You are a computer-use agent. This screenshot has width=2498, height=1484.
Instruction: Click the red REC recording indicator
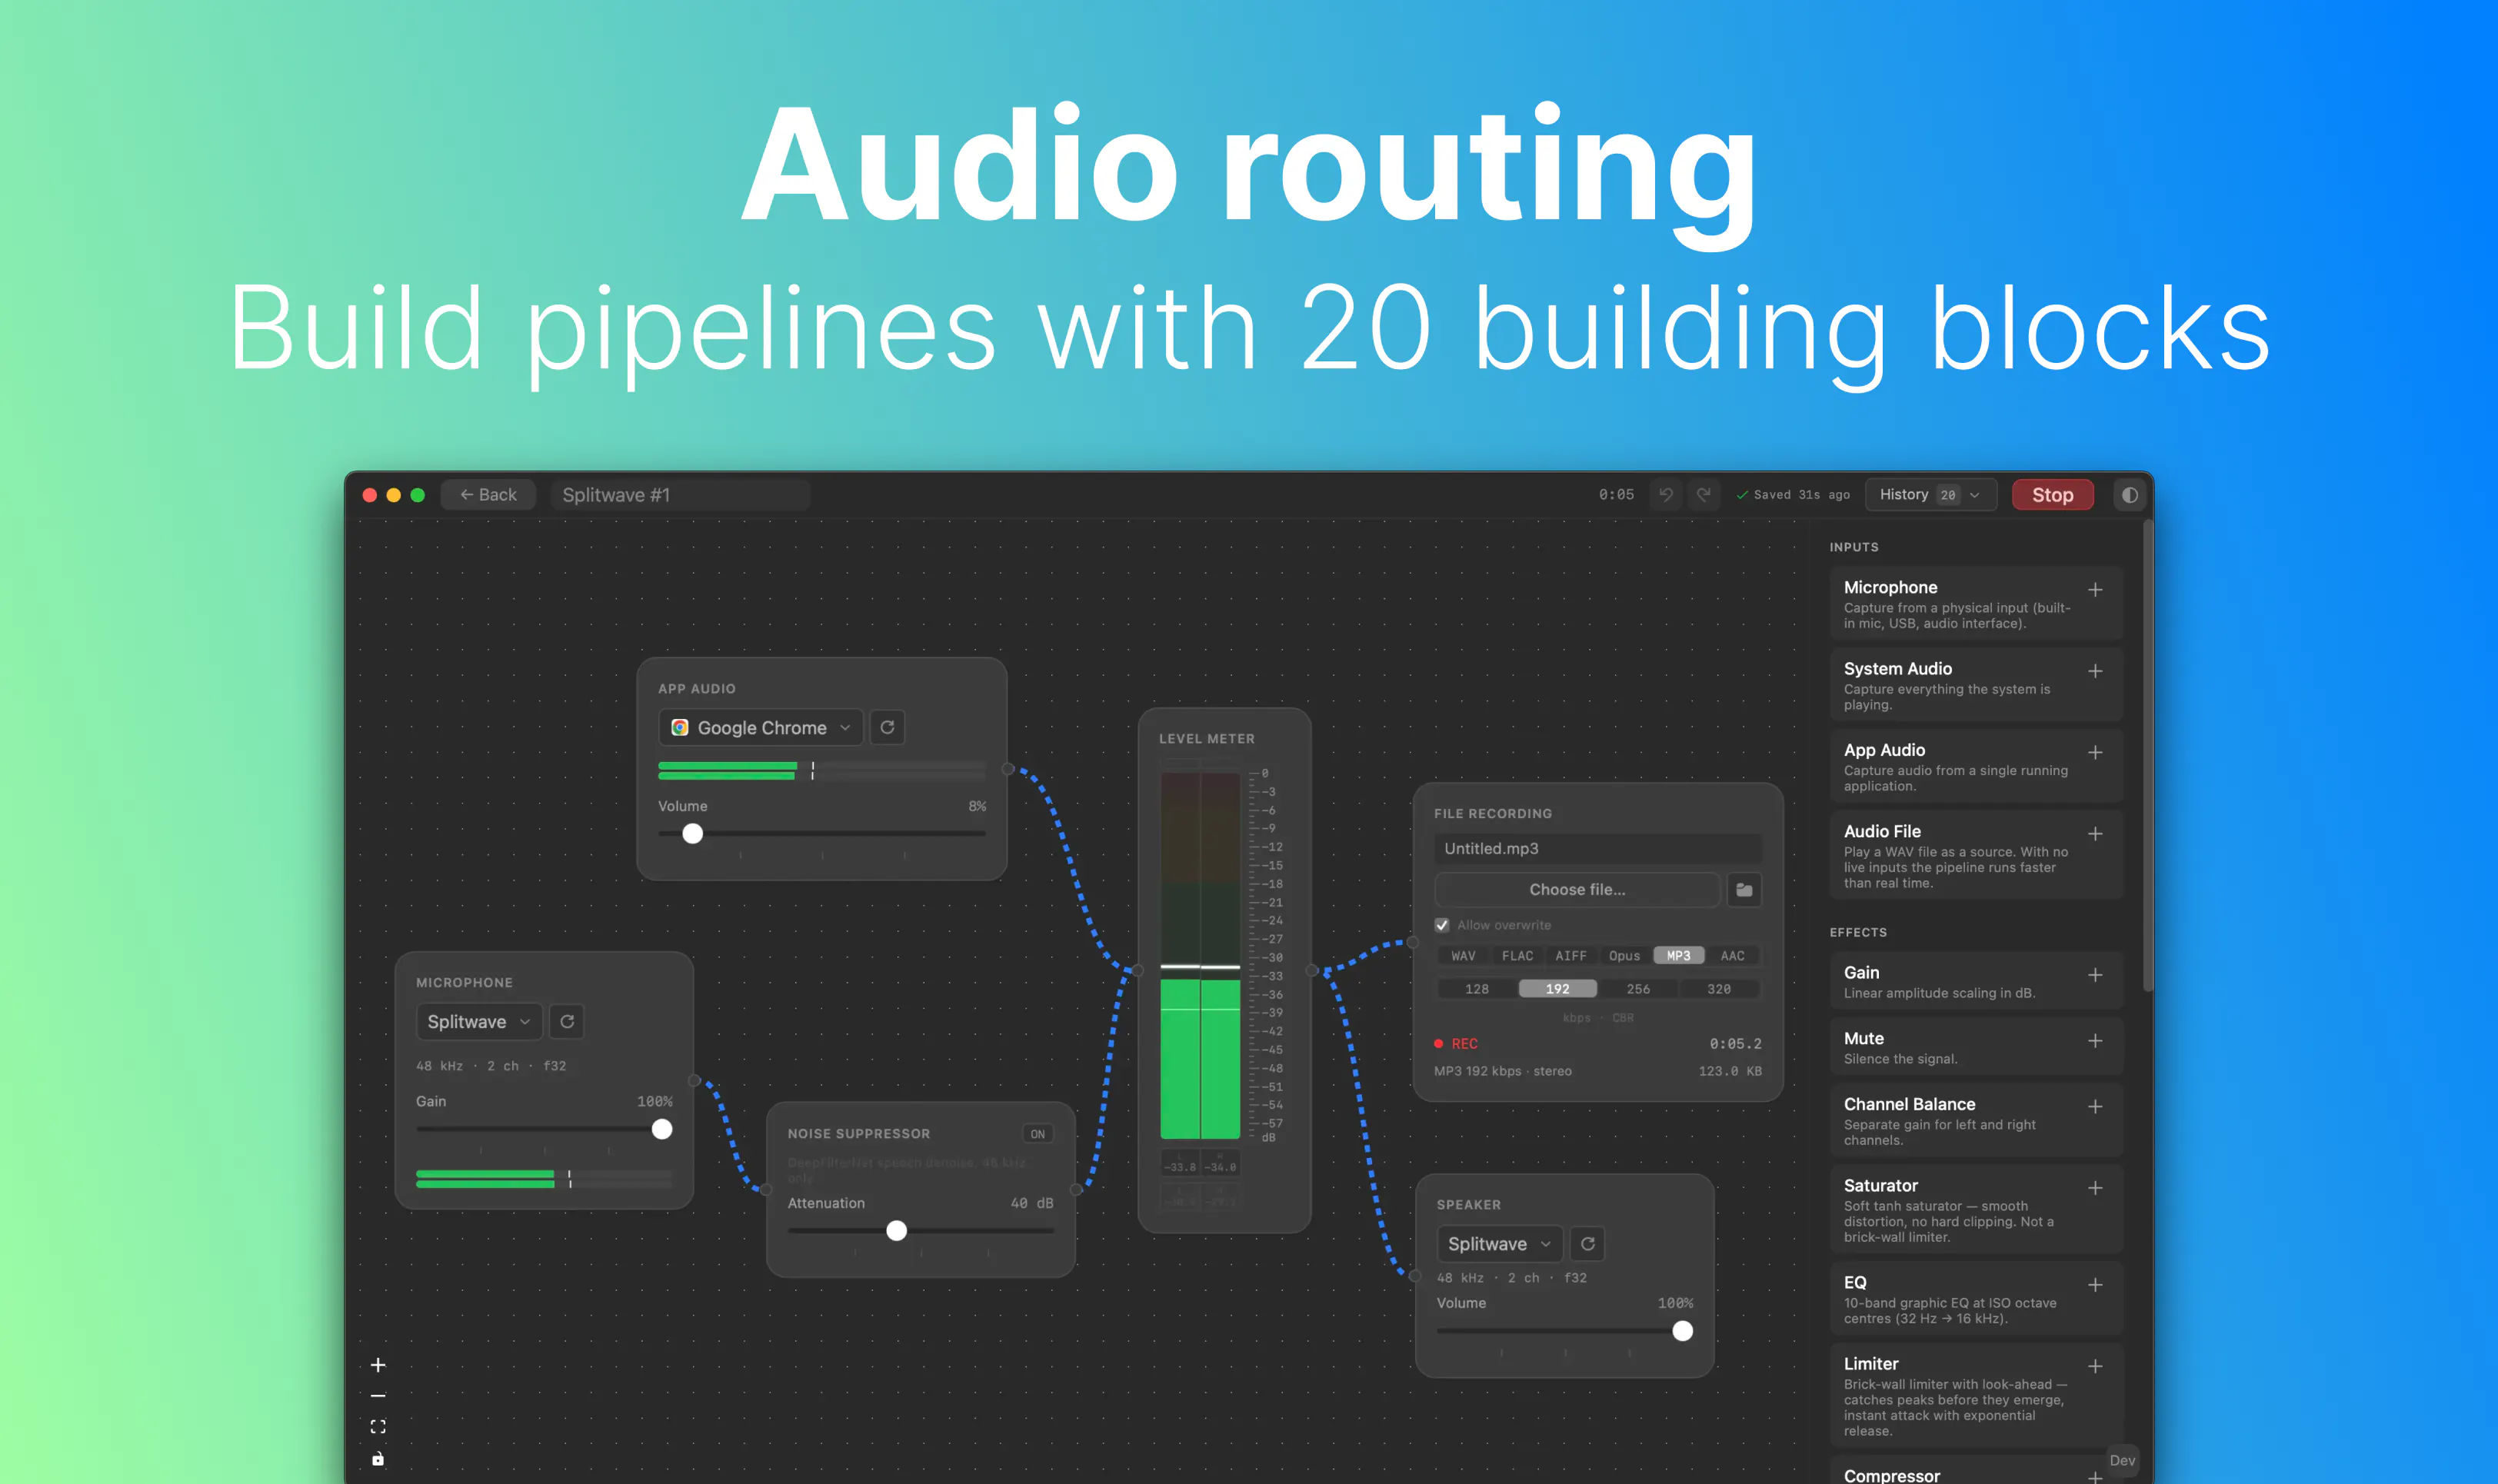click(x=1456, y=1044)
